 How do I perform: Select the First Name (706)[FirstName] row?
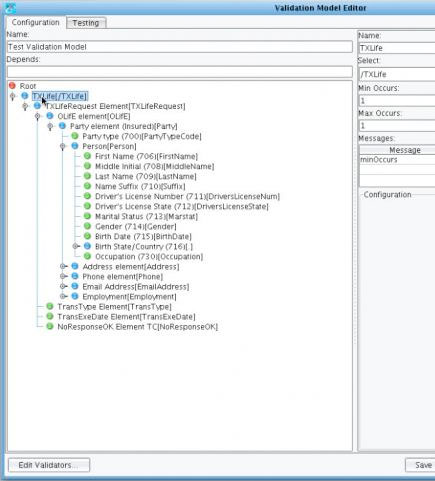pyautogui.click(x=146, y=156)
